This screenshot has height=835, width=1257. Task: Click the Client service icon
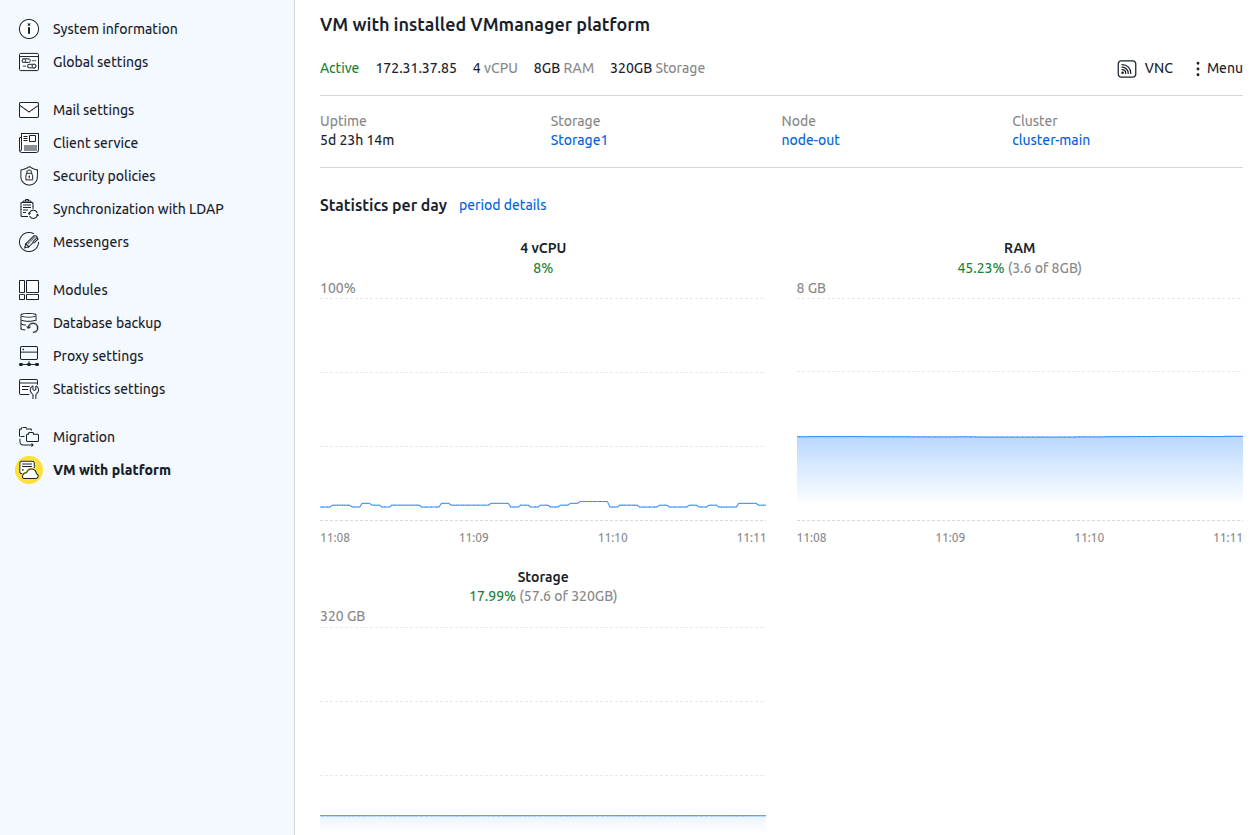(29, 143)
